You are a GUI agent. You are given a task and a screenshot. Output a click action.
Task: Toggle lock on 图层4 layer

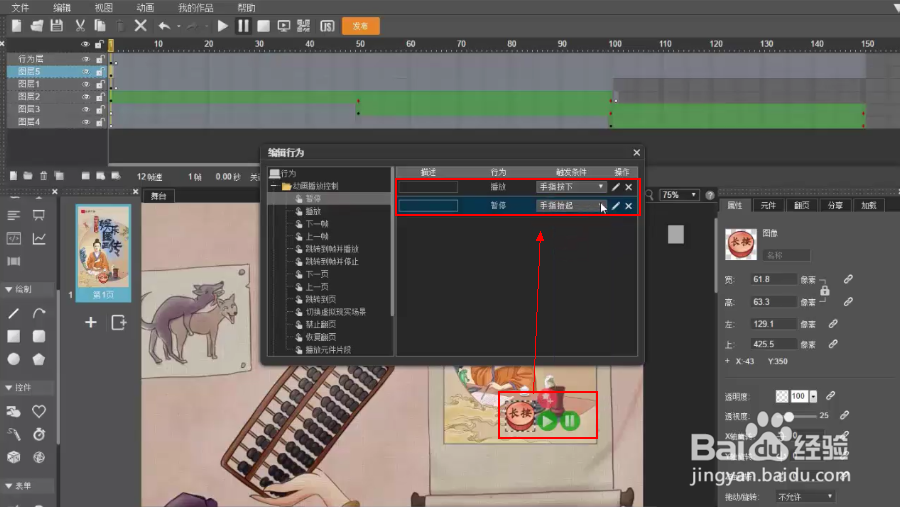[100, 122]
